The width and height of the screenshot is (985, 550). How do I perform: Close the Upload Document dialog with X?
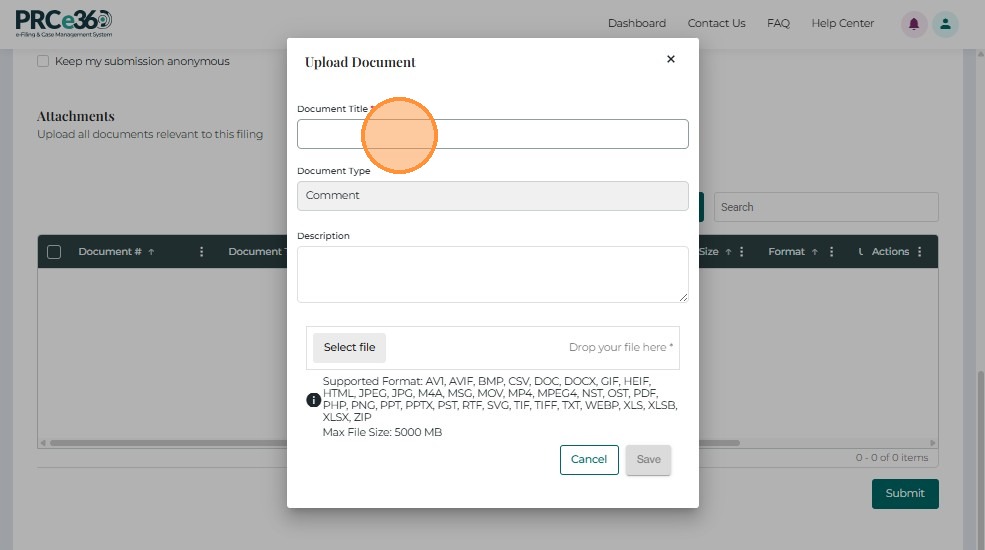[x=670, y=59]
